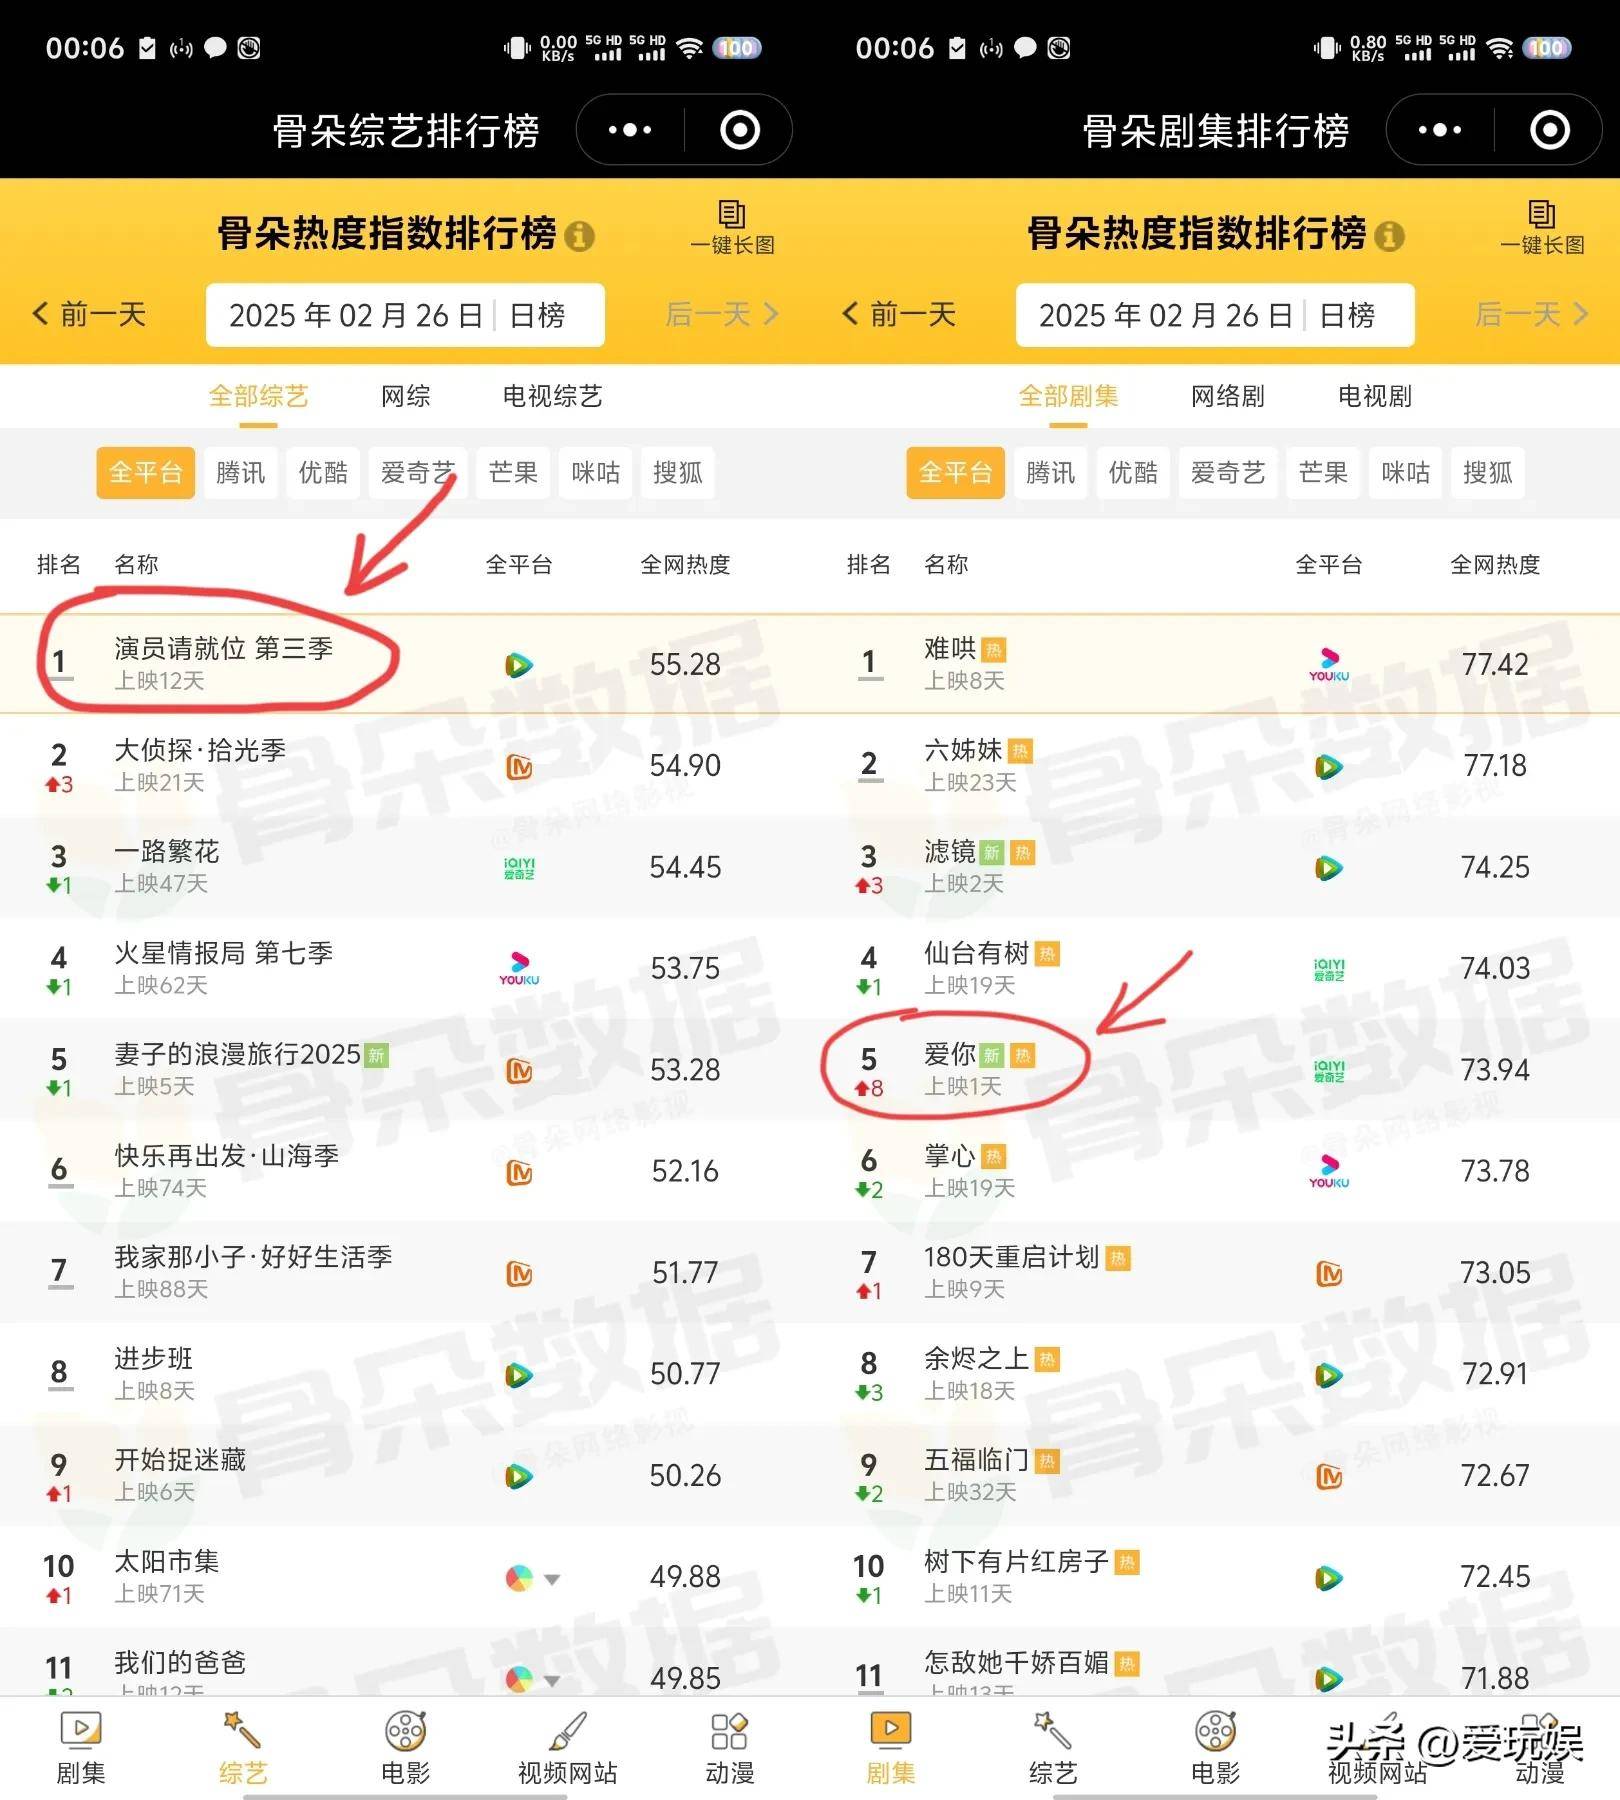
Task: Open the 我家那小子·好好生活季 entry
Action: [x=405, y=1272]
